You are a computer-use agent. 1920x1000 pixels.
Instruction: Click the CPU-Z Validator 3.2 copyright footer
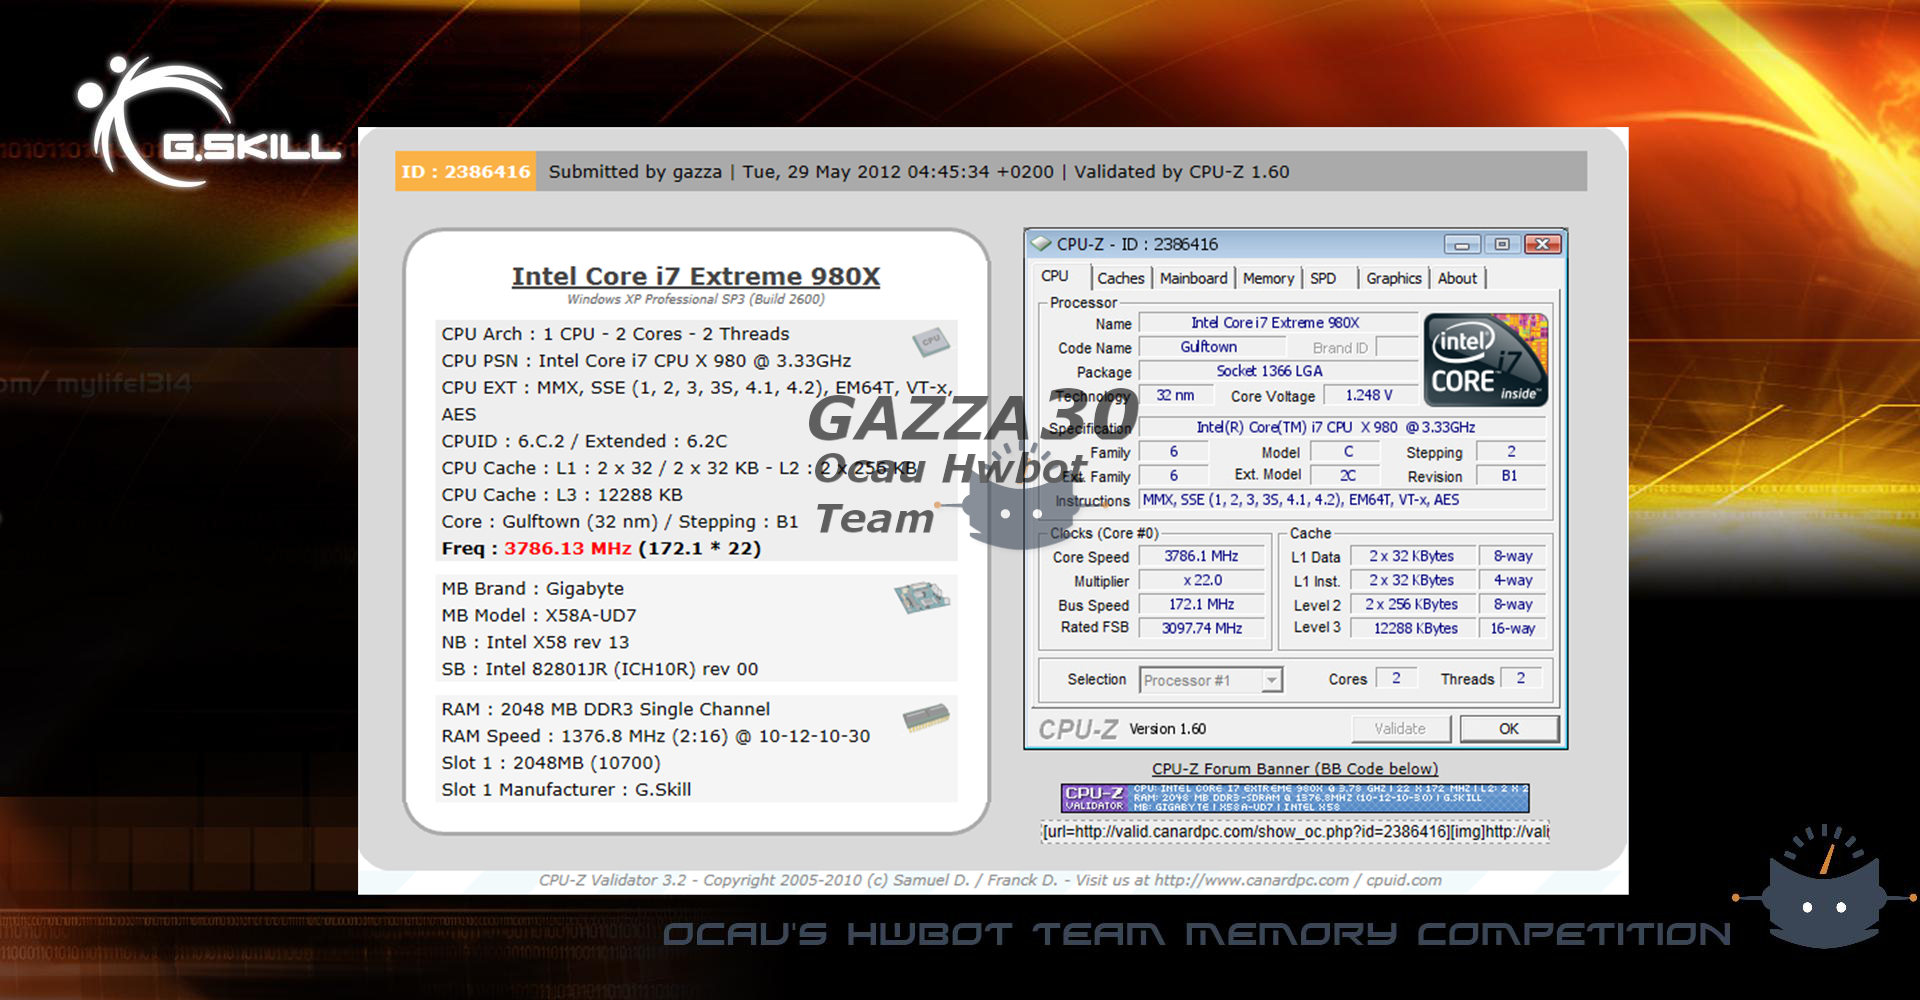pyautogui.click(x=990, y=880)
